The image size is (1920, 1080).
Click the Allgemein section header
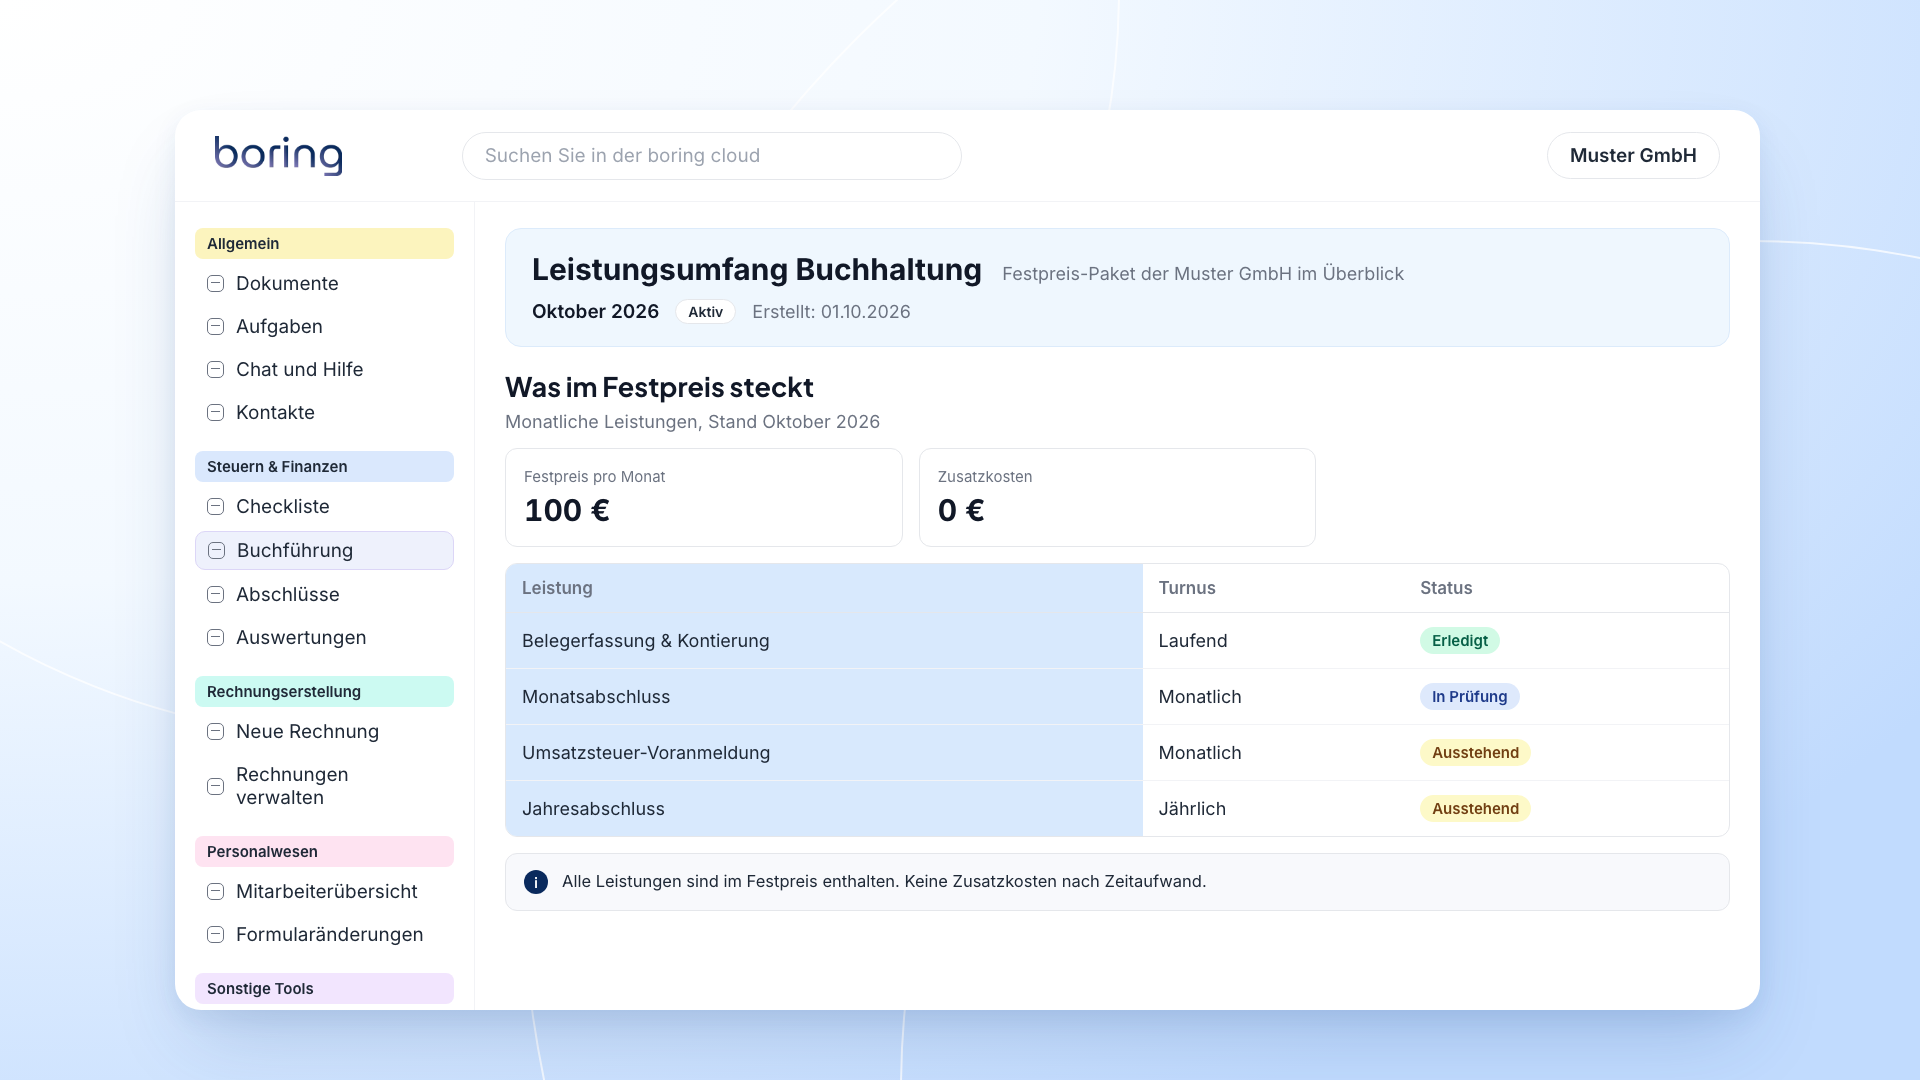(x=324, y=244)
